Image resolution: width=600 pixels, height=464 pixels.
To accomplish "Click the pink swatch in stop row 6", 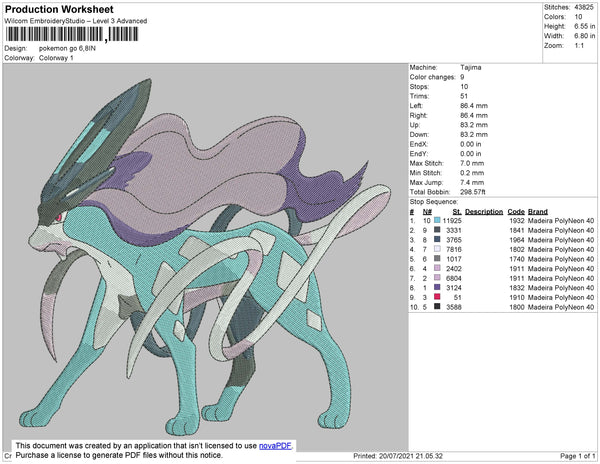I will point(437,269).
